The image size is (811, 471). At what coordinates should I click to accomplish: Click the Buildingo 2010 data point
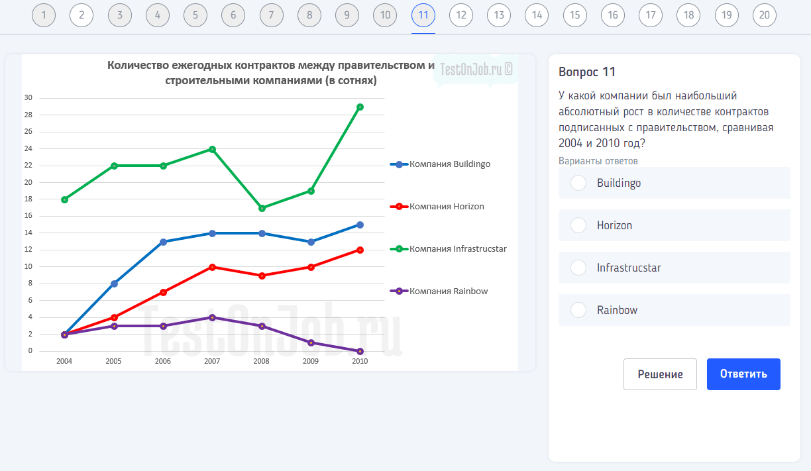coord(360,225)
